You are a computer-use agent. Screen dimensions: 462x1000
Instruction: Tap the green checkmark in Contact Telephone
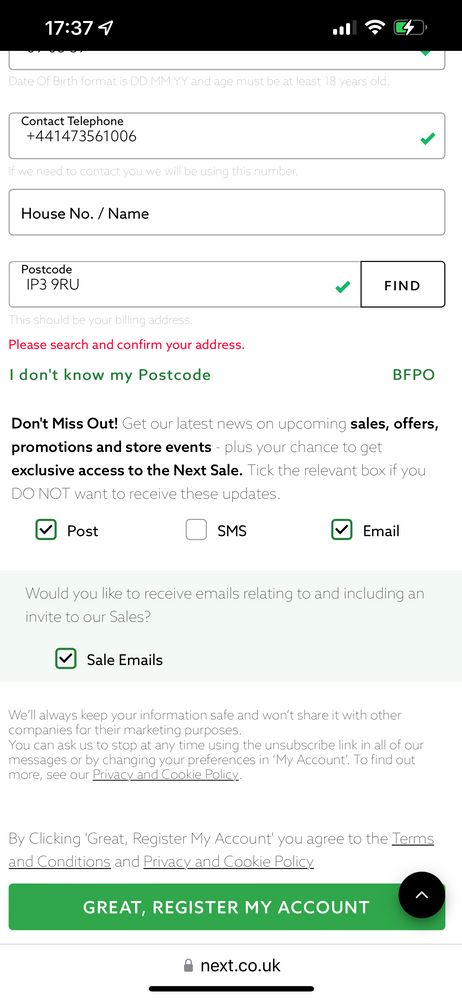[428, 138]
